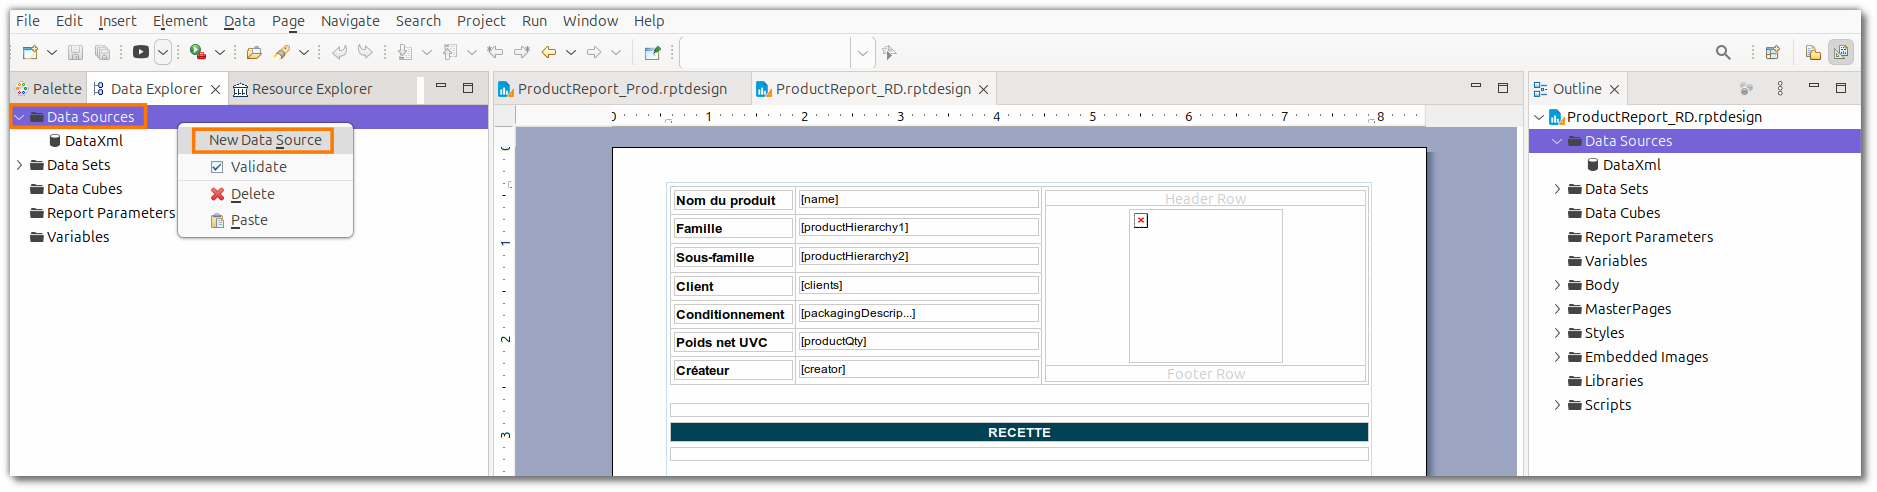The width and height of the screenshot is (1877, 492).
Task: Close the Data Explorer view tab
Action: [x=215, y=89]
